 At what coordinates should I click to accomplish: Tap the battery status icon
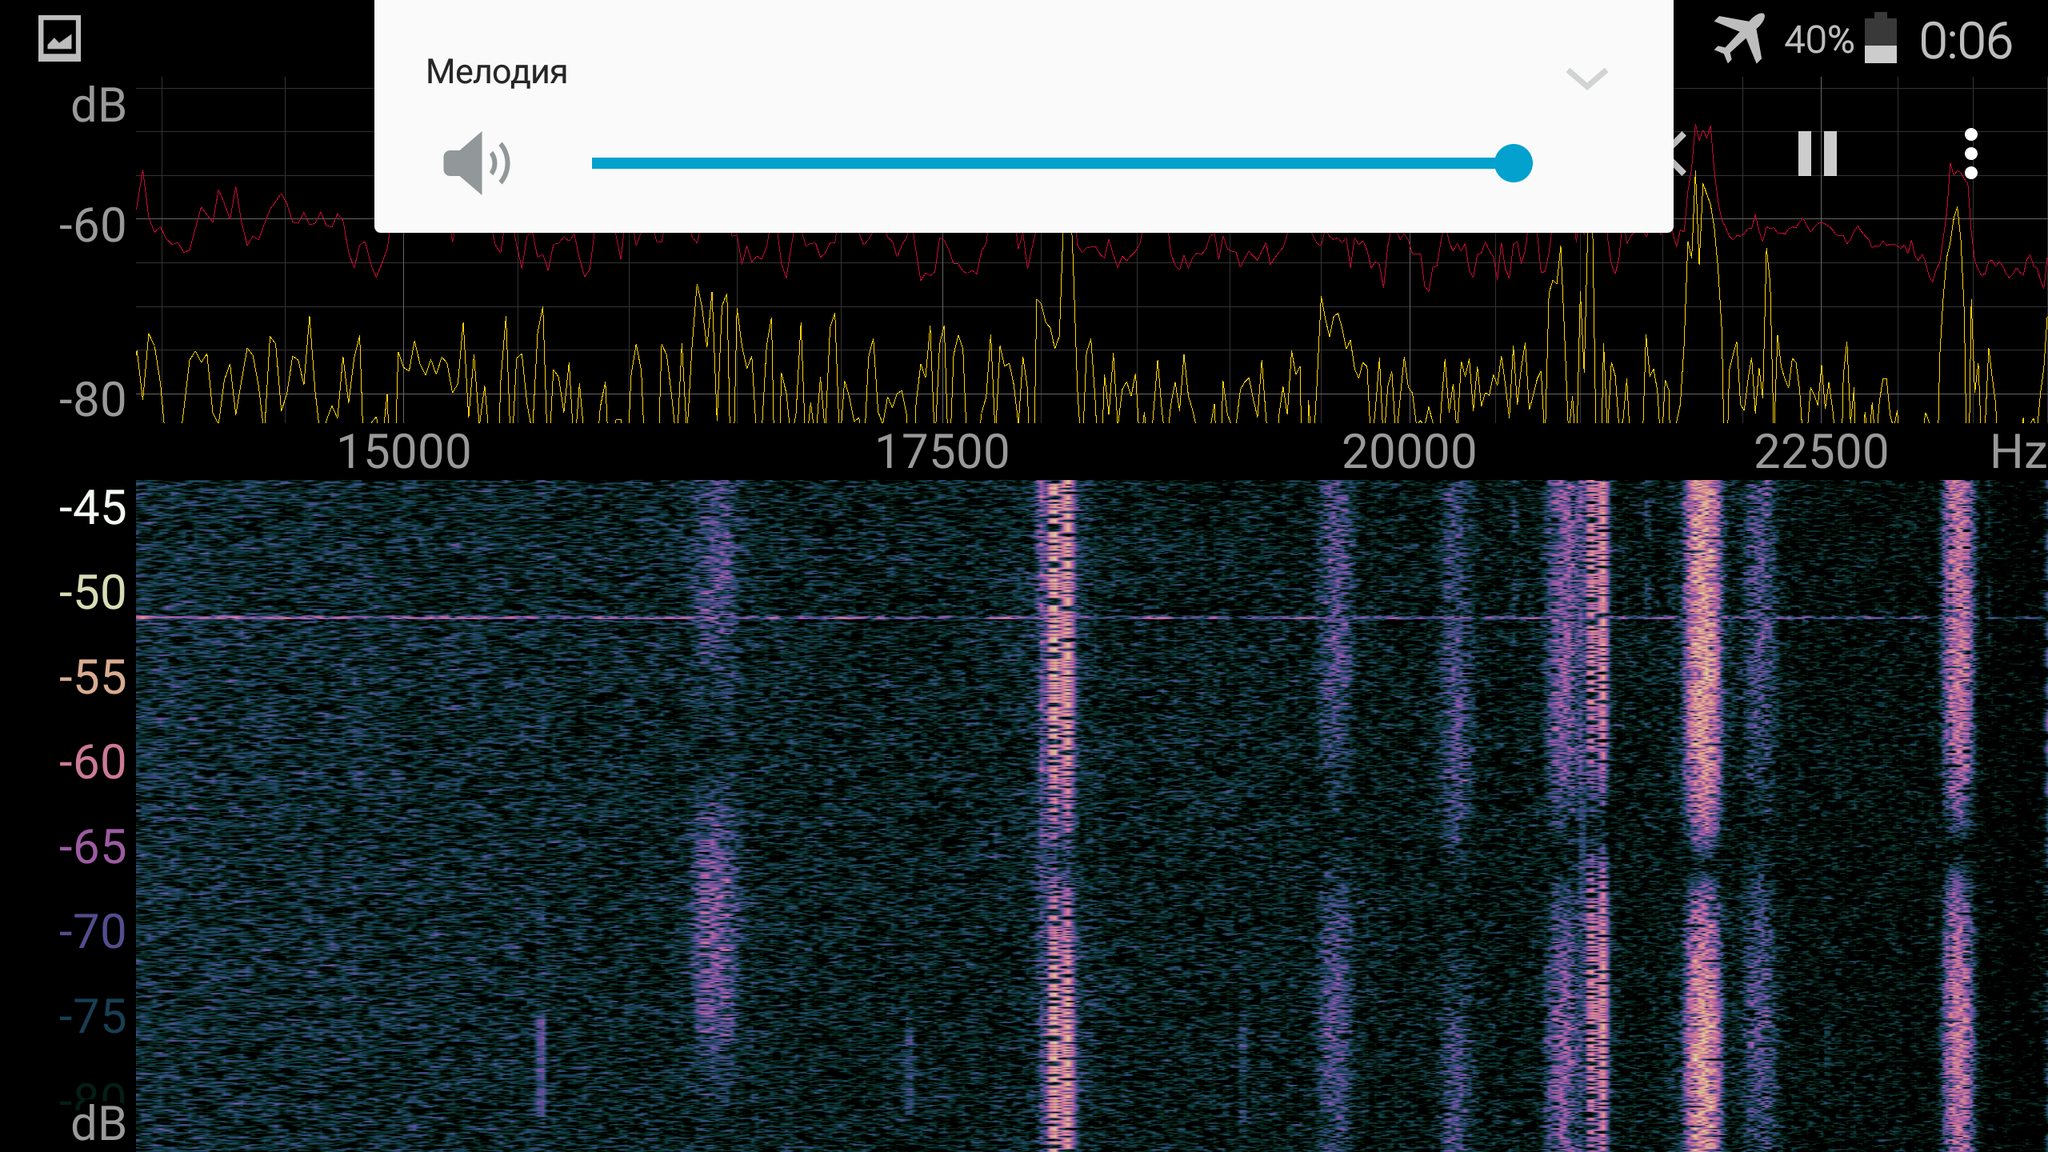1880,40
